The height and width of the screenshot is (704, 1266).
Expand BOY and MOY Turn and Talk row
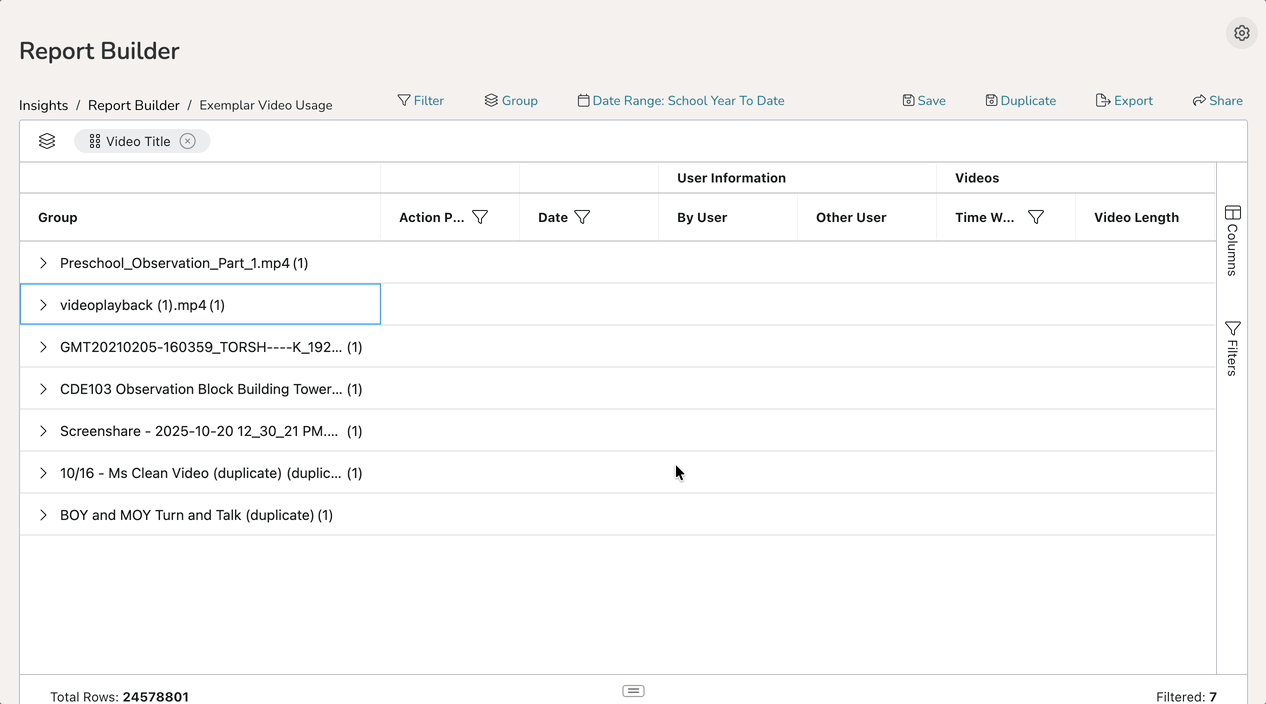pos(43,515)
